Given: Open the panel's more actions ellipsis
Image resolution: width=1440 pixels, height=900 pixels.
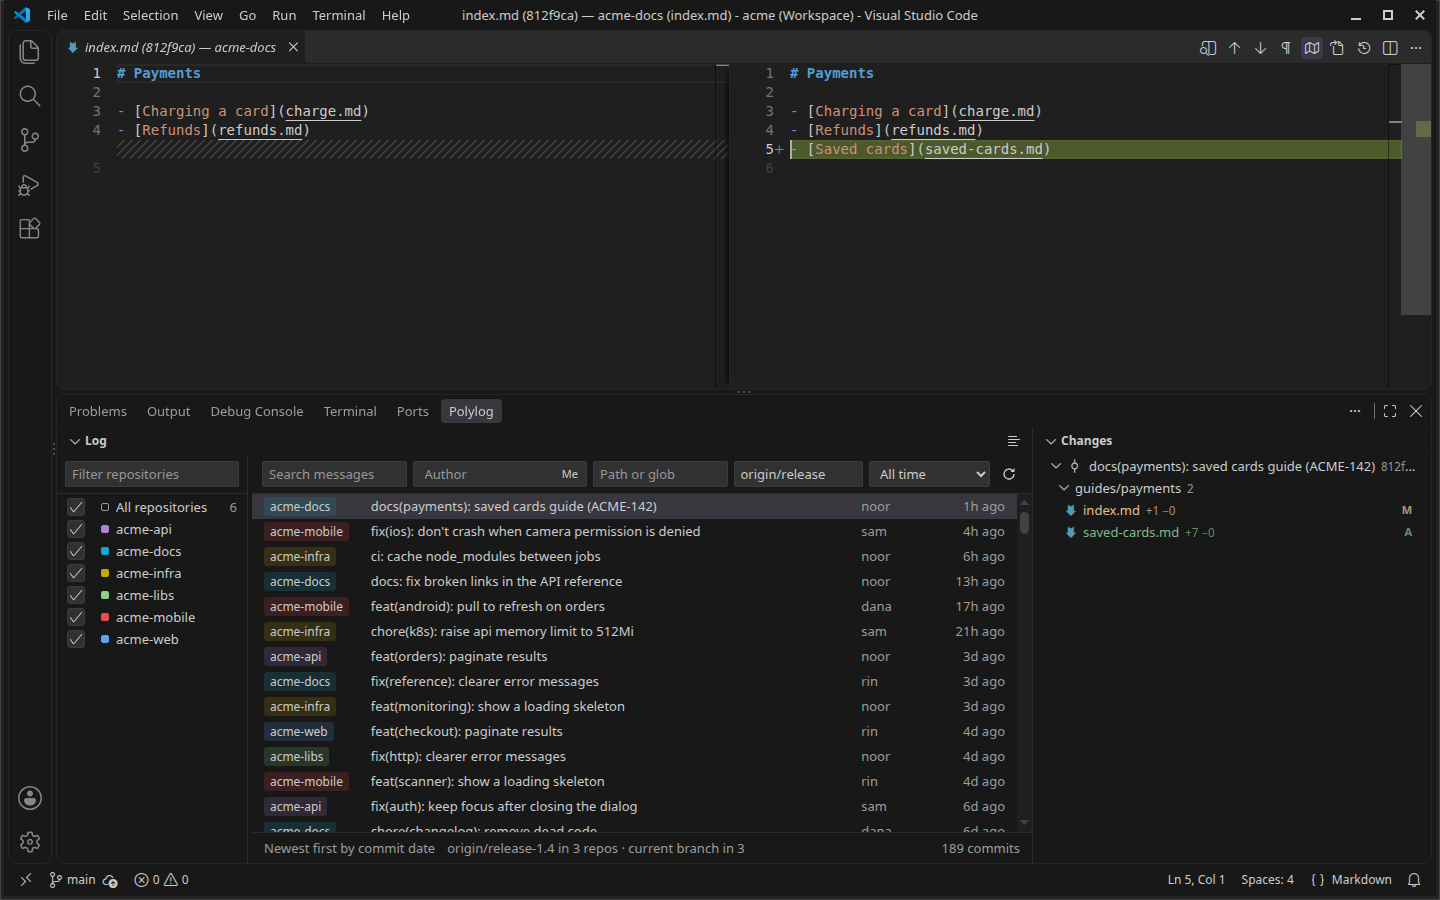Looking at the screenshot, I should coord(1355,411).
